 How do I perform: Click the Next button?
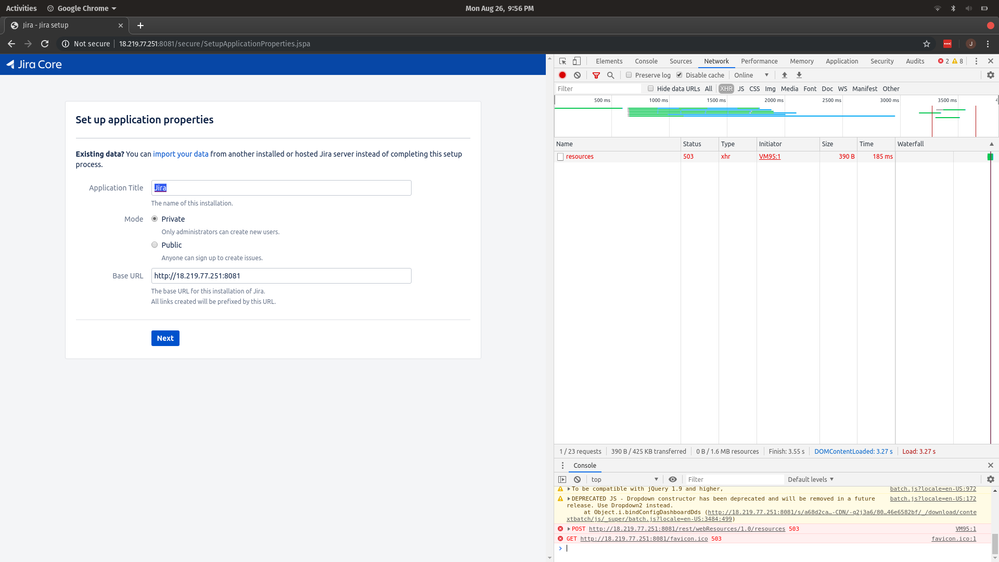tap(165, 338)
